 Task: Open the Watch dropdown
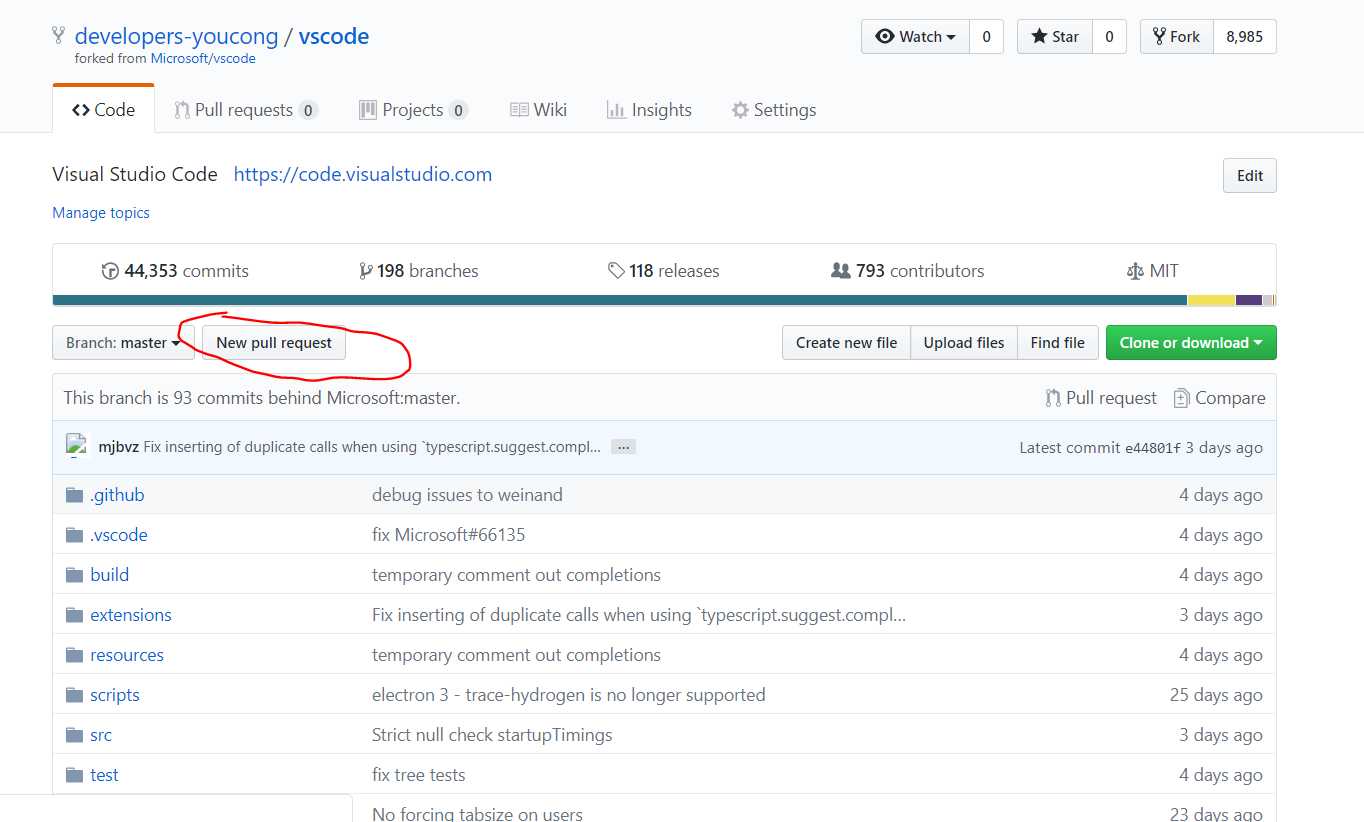pyautogui.click(x=915, y=37)
